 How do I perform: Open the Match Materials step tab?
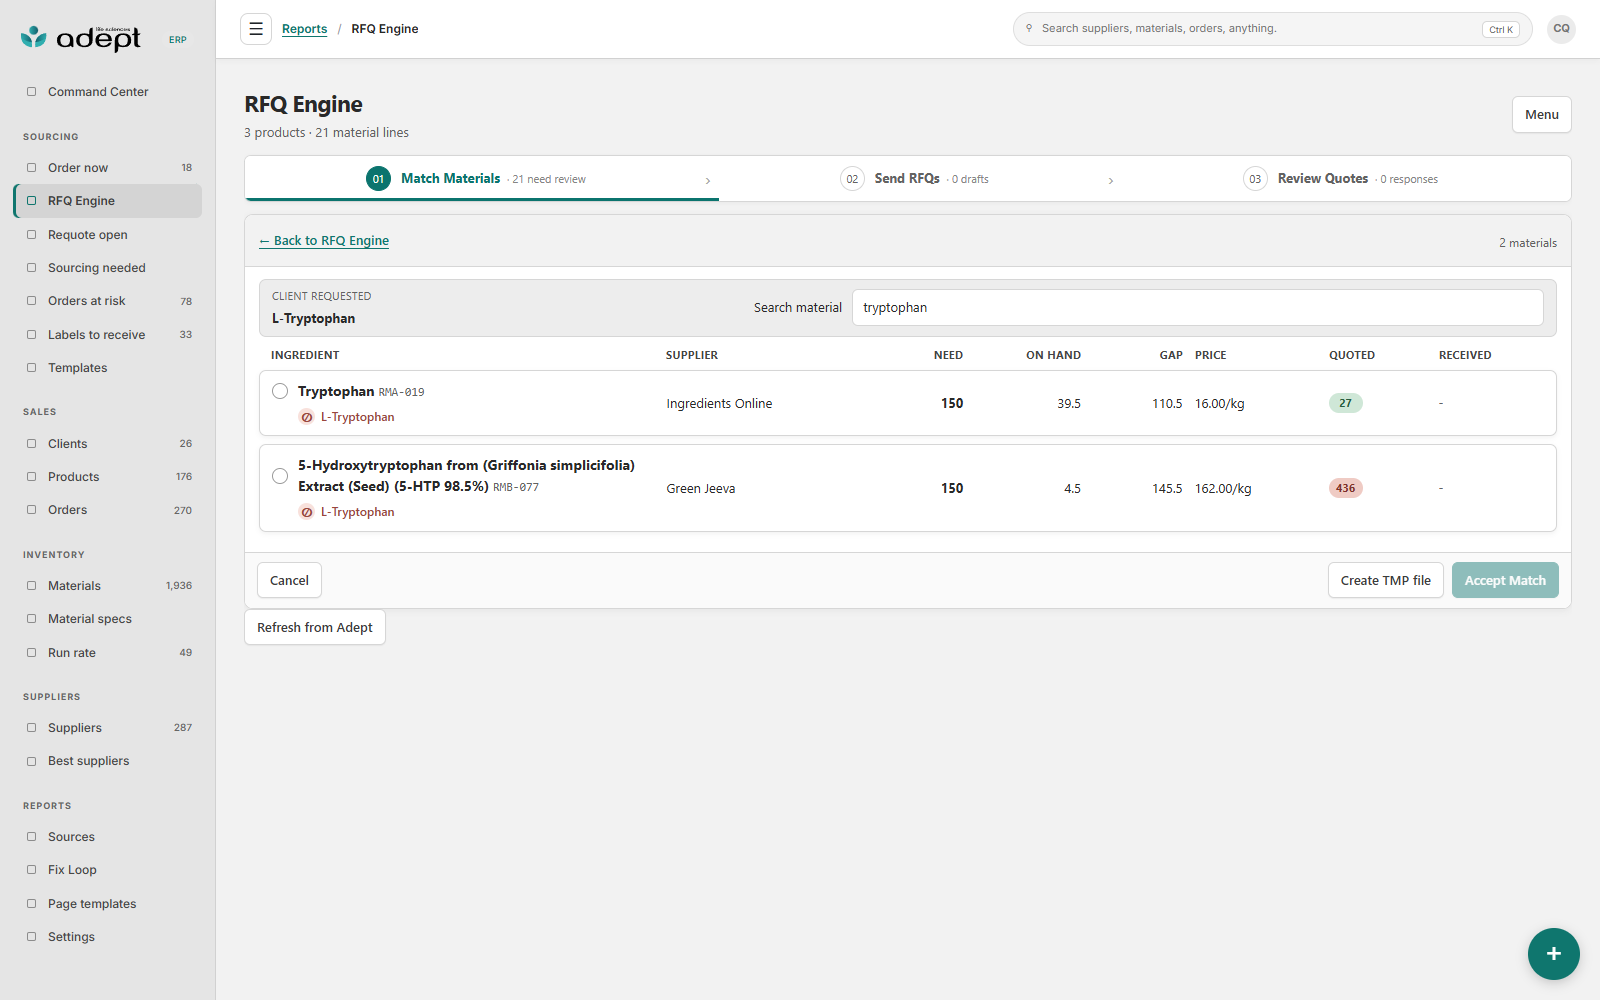pyautogui.click(x=482, y=179)
